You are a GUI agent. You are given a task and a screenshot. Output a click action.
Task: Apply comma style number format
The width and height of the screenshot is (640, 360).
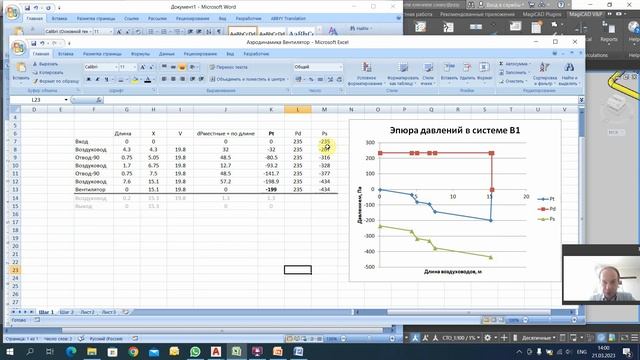click(320, 80)
